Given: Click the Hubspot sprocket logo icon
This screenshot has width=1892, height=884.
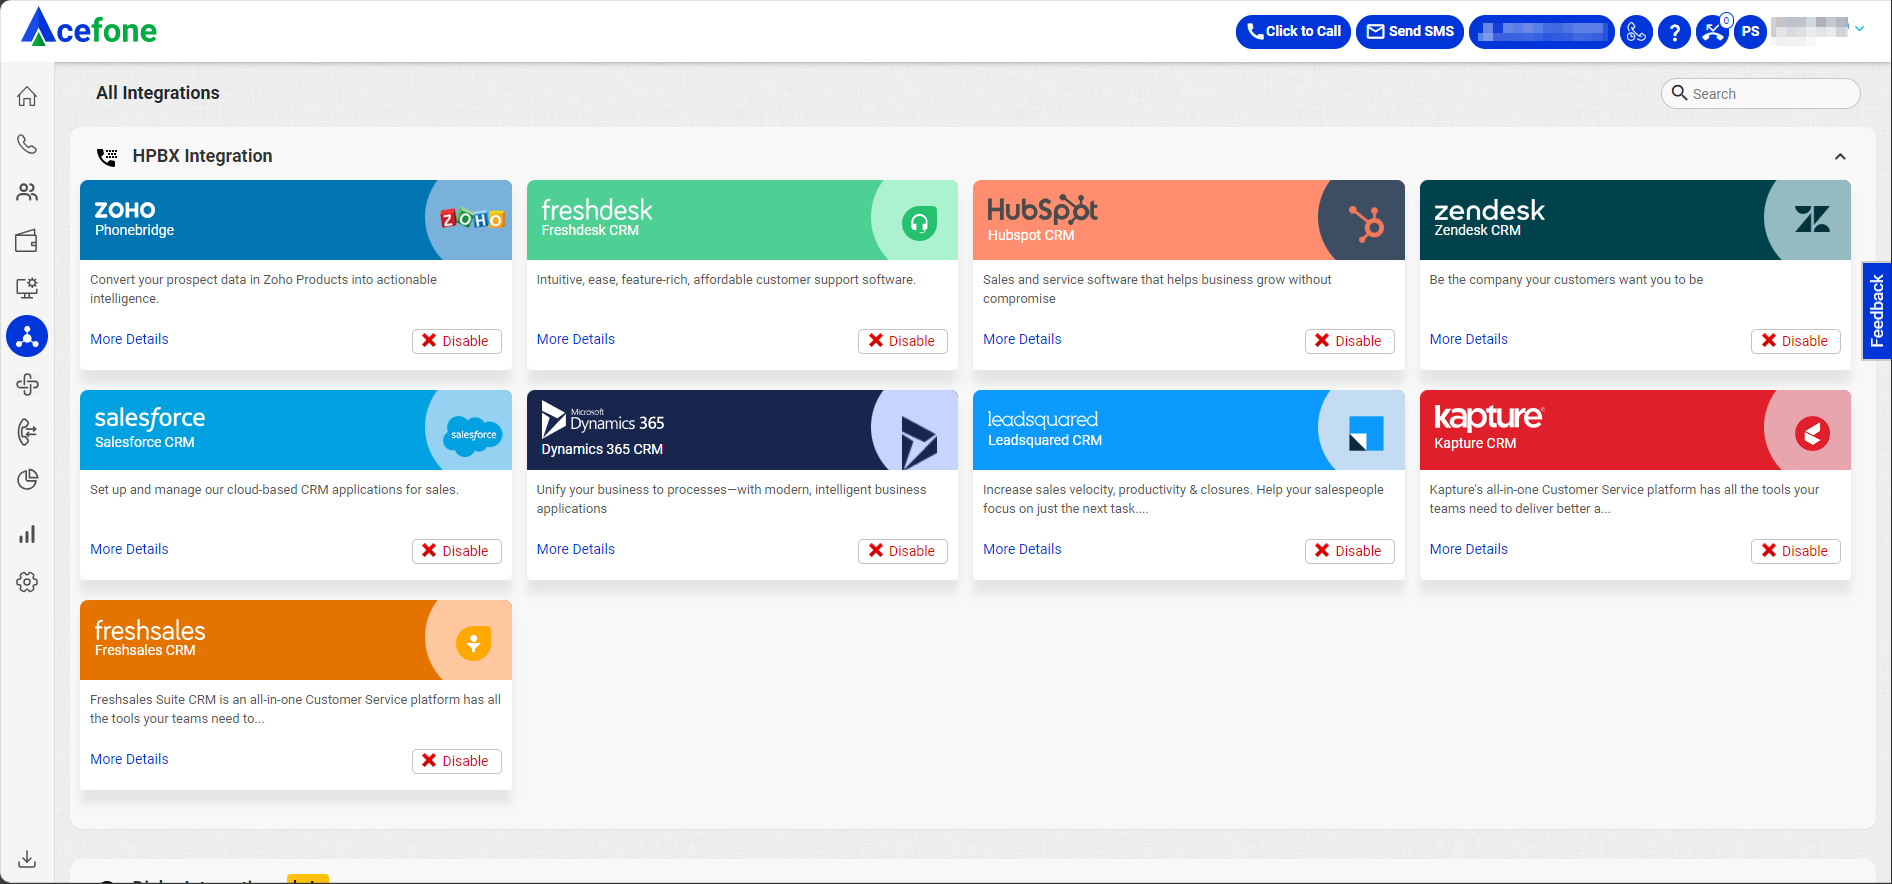Looking at the screenshot, I should pyautogui.click(x=1366, y=222).
